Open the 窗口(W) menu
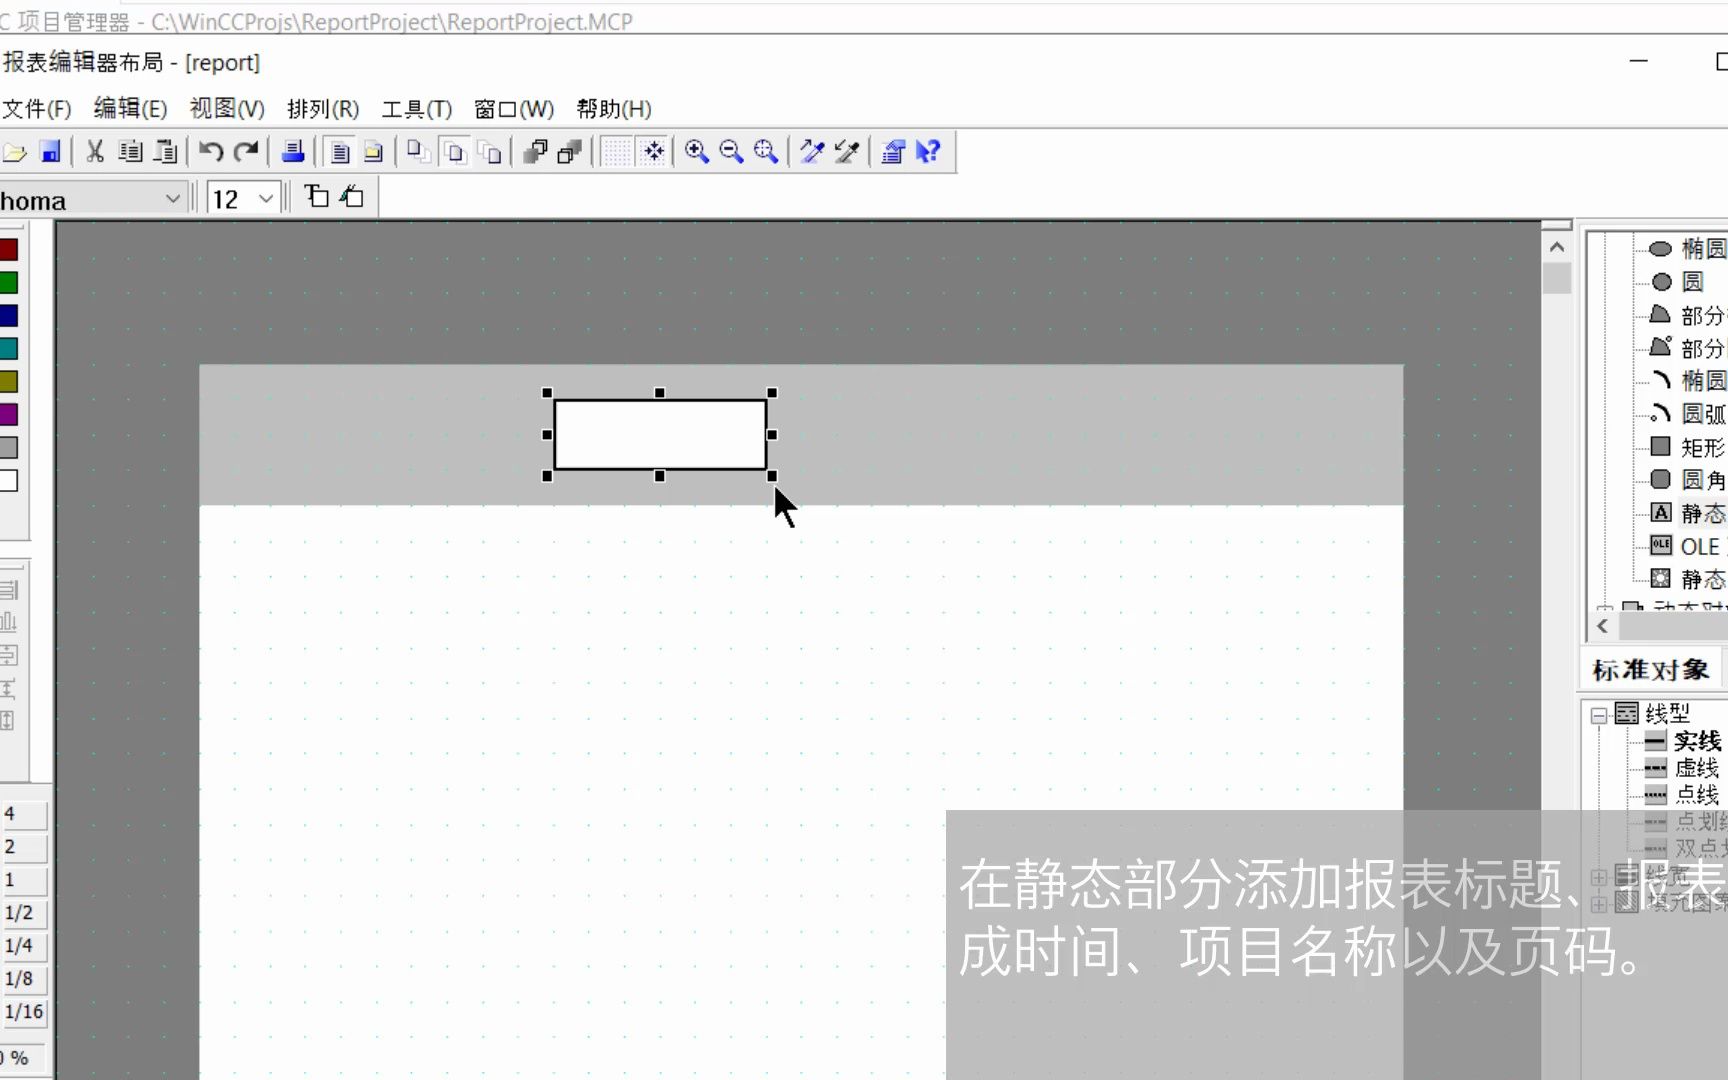The height and width of the screenshot is (1080, 1728). pos(514,109)
